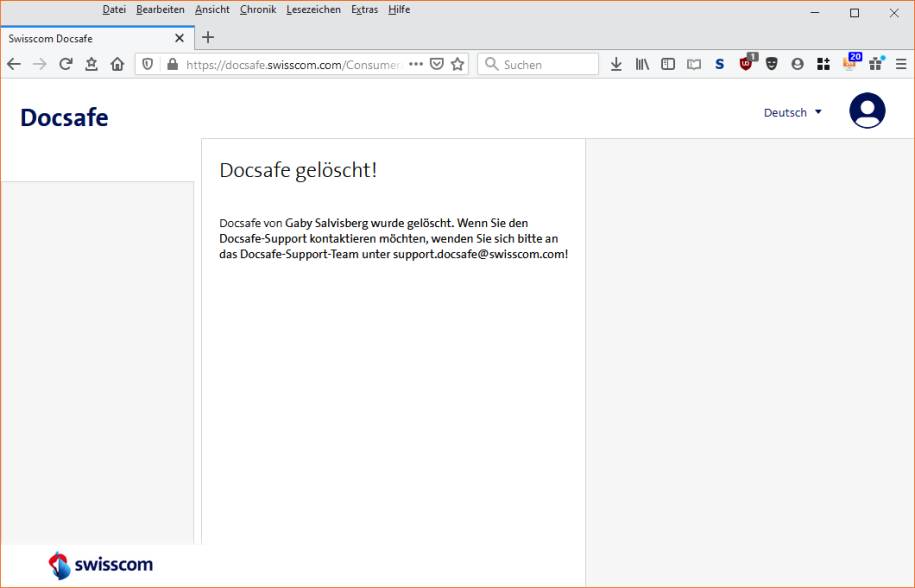Open the user profile avatar
The image size is (915, 588).
tap(867, 111)
